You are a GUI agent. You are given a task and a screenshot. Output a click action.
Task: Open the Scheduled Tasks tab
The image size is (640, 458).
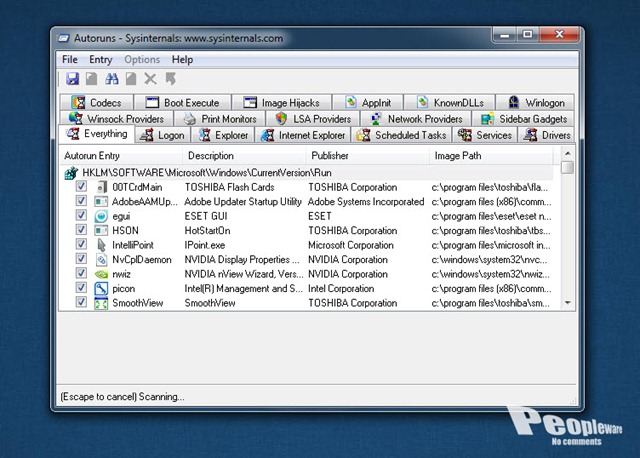click(x=402, y=135)
